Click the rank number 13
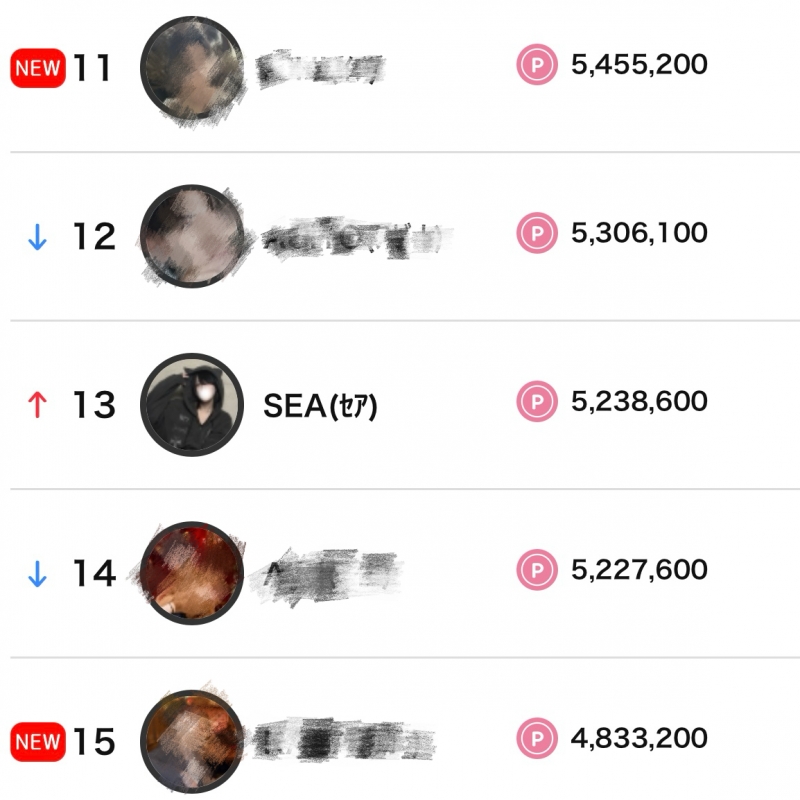Screen dimensions: 800x800 [x=94, y=405]
